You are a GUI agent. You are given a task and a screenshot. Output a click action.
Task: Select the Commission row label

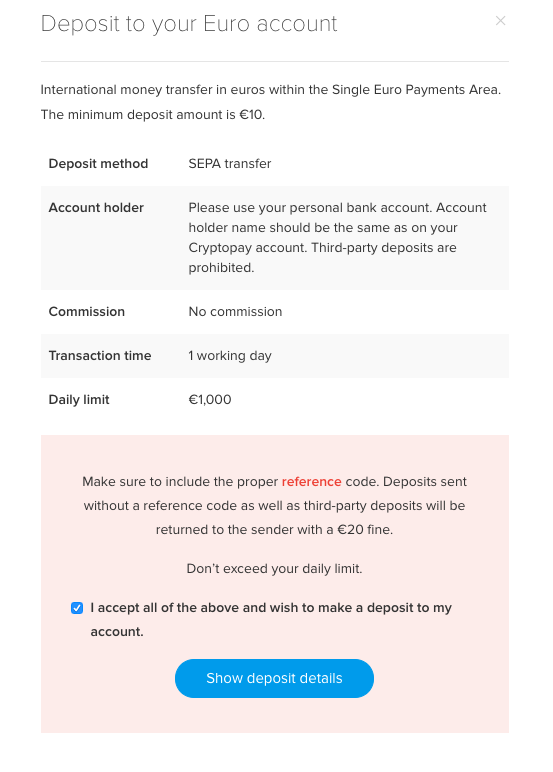tap(87, 312)
